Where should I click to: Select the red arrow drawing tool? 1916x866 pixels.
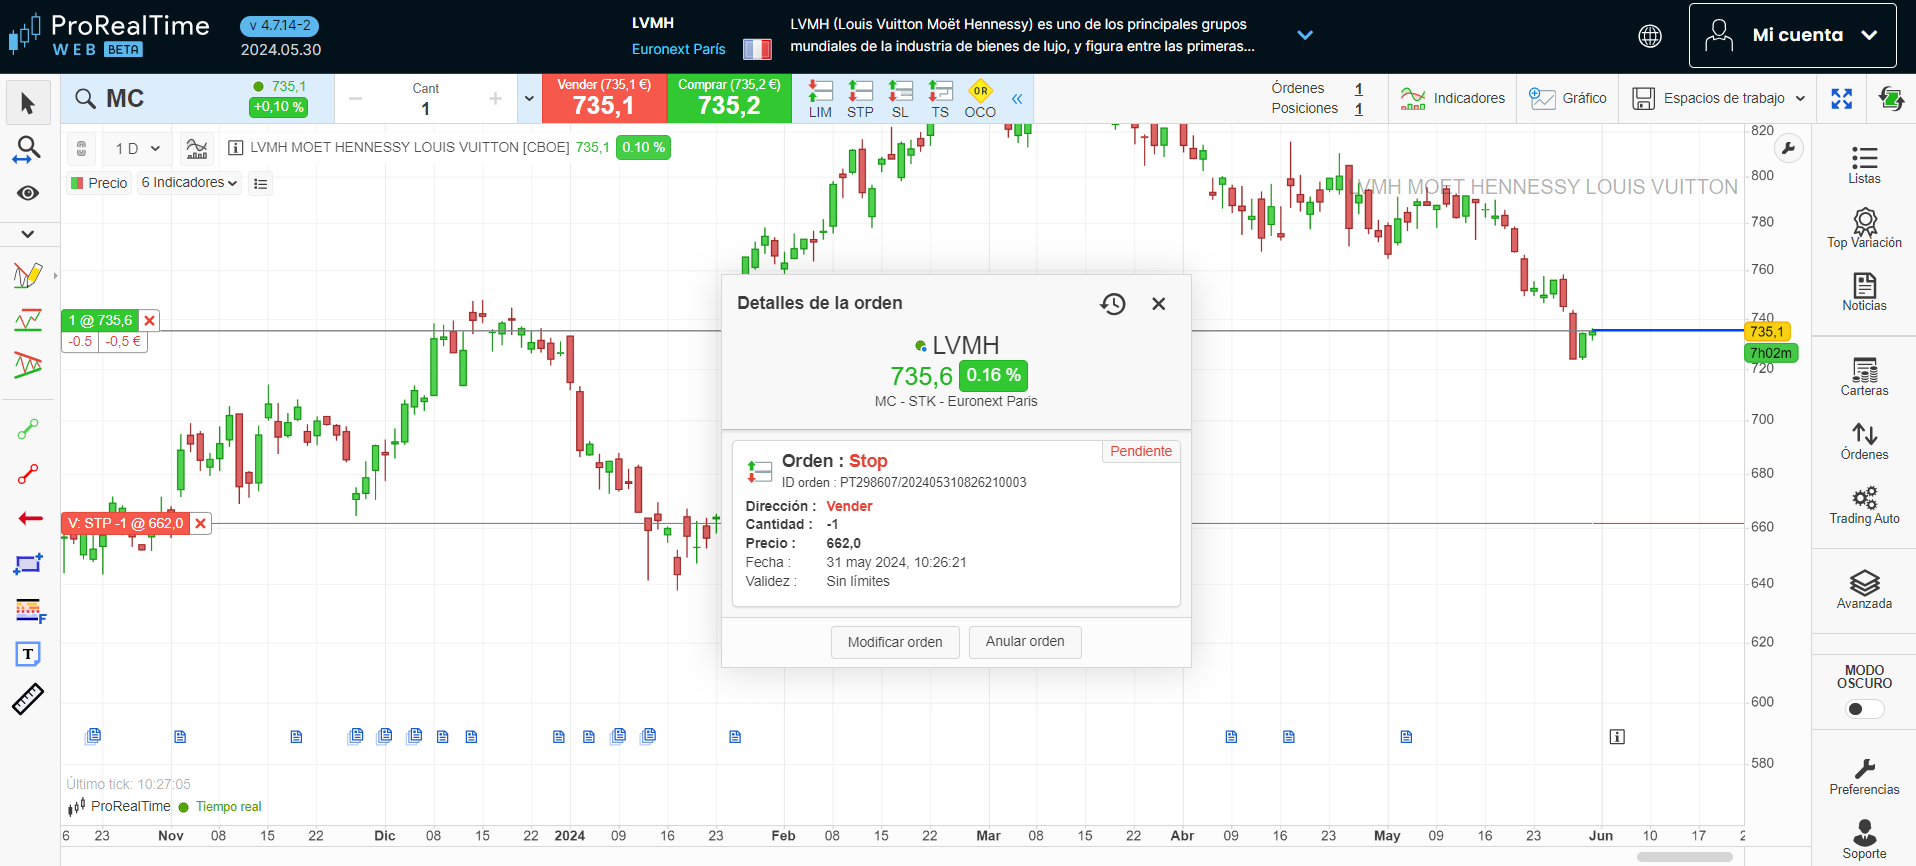pos(30,518)
